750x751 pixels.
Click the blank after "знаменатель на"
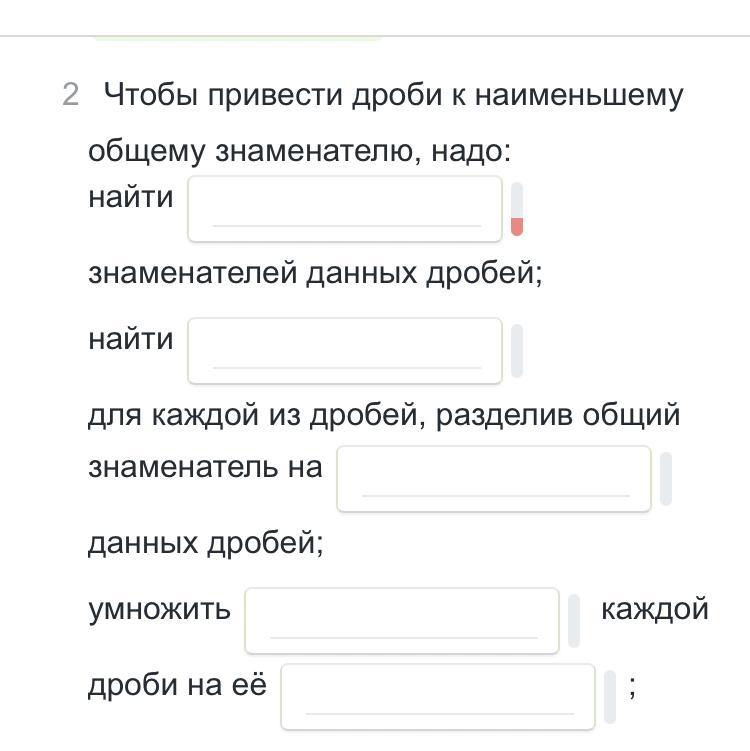(494, 479)
